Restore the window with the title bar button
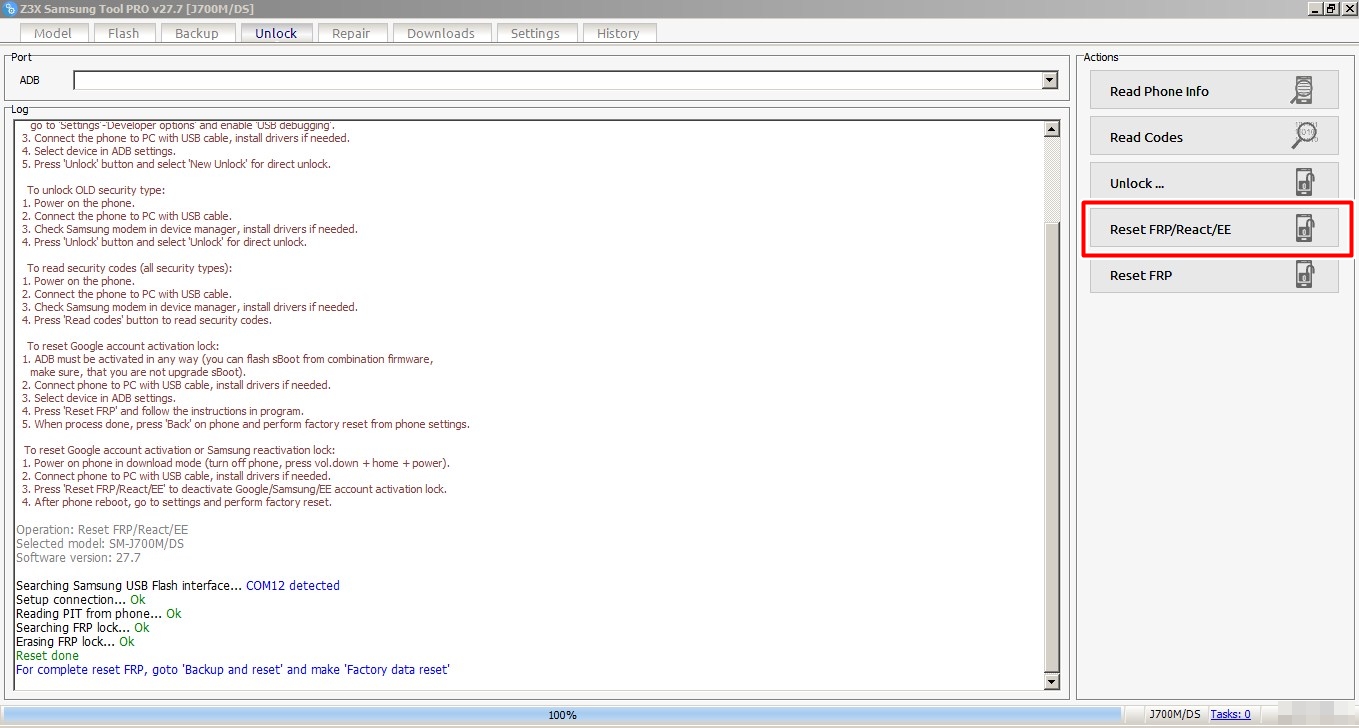Viewport: 1359px width, 728px height. [x=1331, y=8]
